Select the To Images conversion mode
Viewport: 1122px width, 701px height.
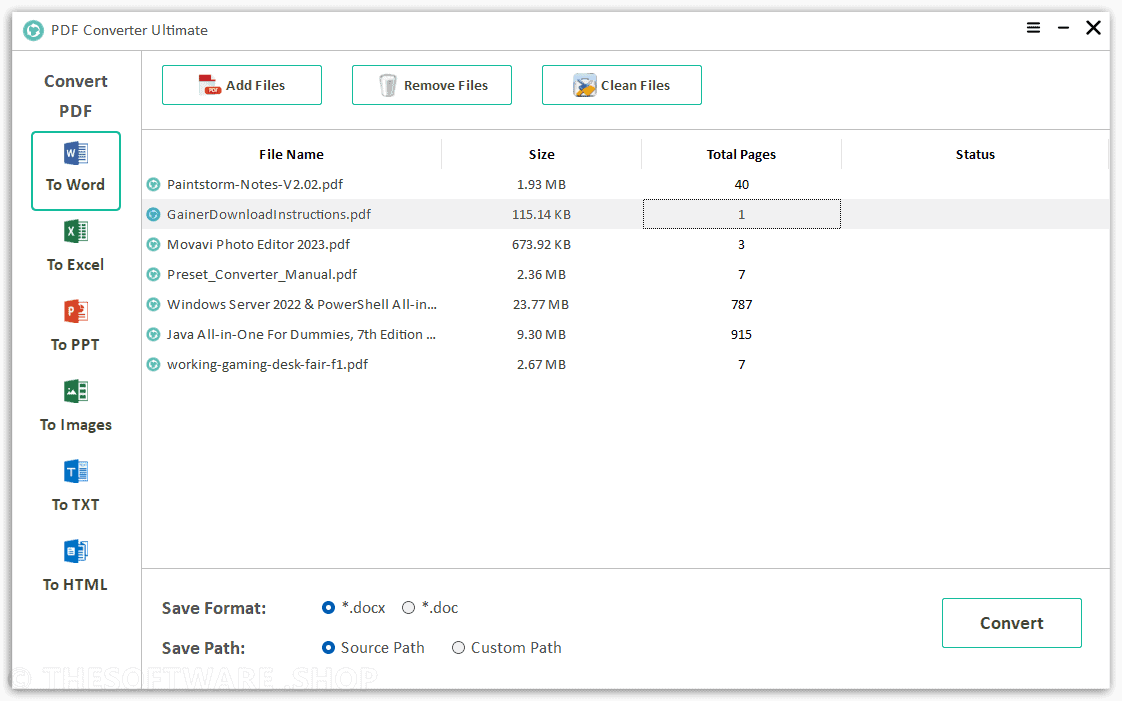[x=76, y=407]
